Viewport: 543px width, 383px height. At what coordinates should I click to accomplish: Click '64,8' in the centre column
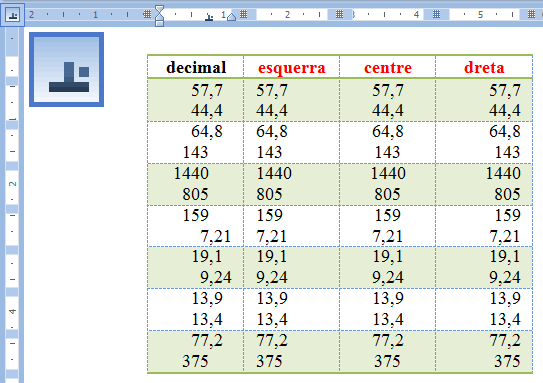pos(388,132)
